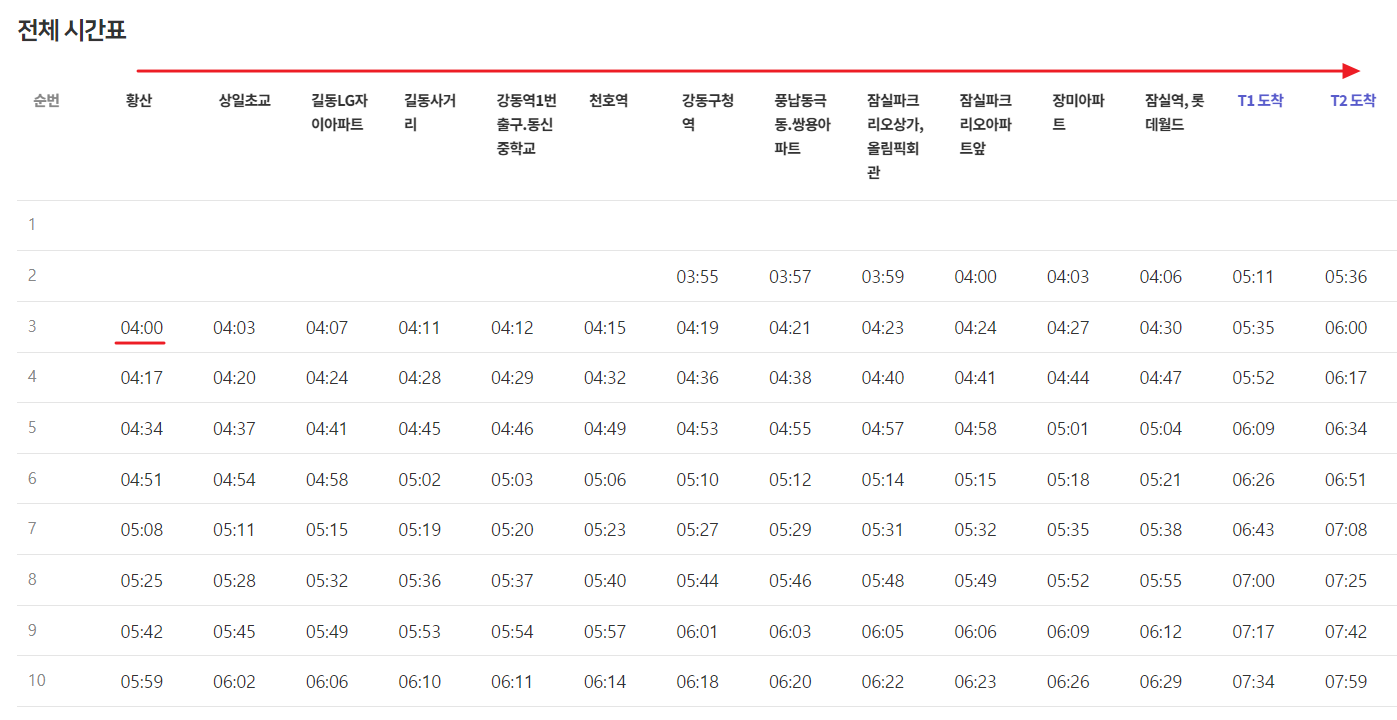This screenshot has width=1397, height=720.
Task: Click 04:17 under 황산 in row 4
Action: tap(141, 378)
